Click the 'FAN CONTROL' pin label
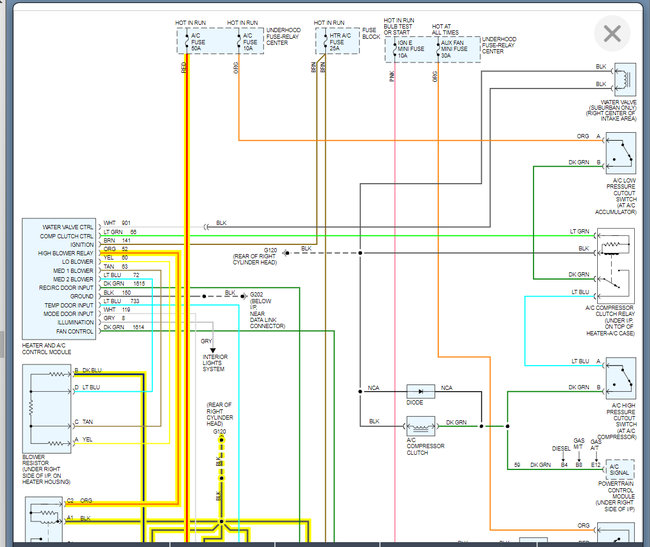Image resolution: width=650 pixels, height=547 pixels. point(75,332)
